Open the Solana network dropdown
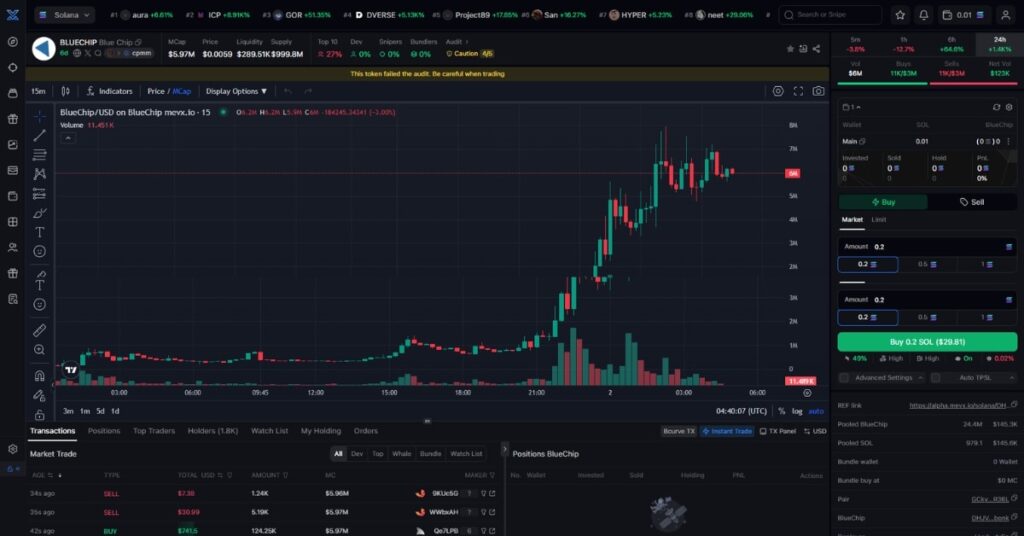 [65, 14]
